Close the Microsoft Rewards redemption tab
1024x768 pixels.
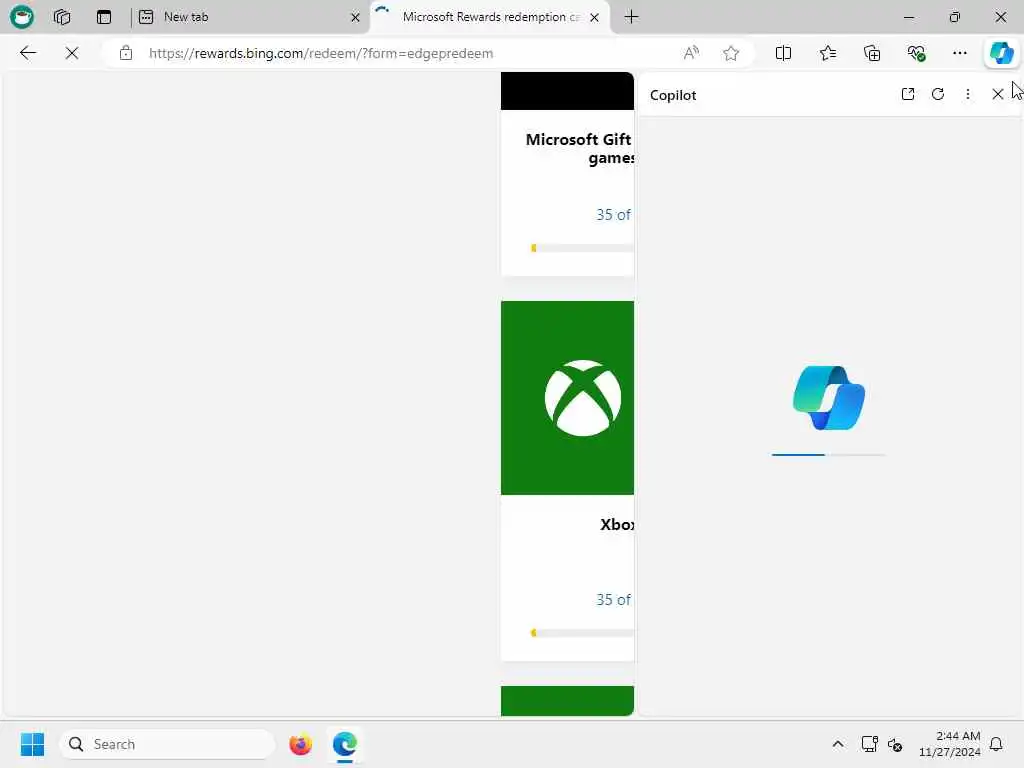[x=594, y=18]
